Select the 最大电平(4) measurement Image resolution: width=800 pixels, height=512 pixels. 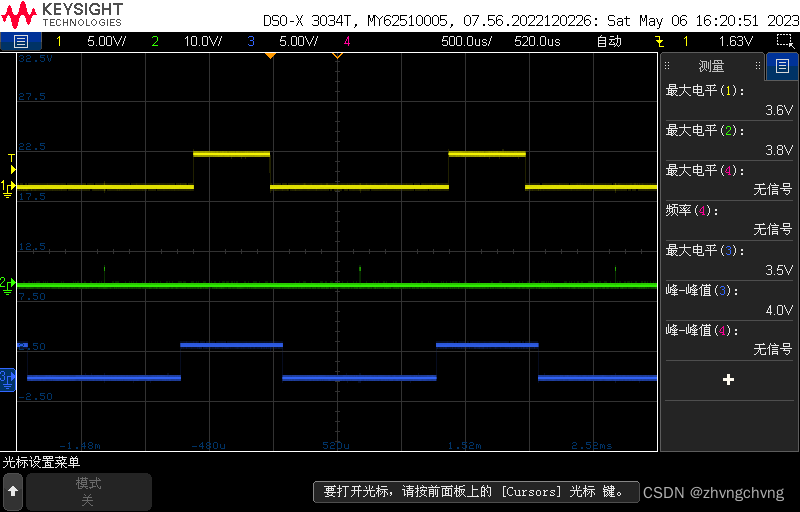click(x=730, y=180)
